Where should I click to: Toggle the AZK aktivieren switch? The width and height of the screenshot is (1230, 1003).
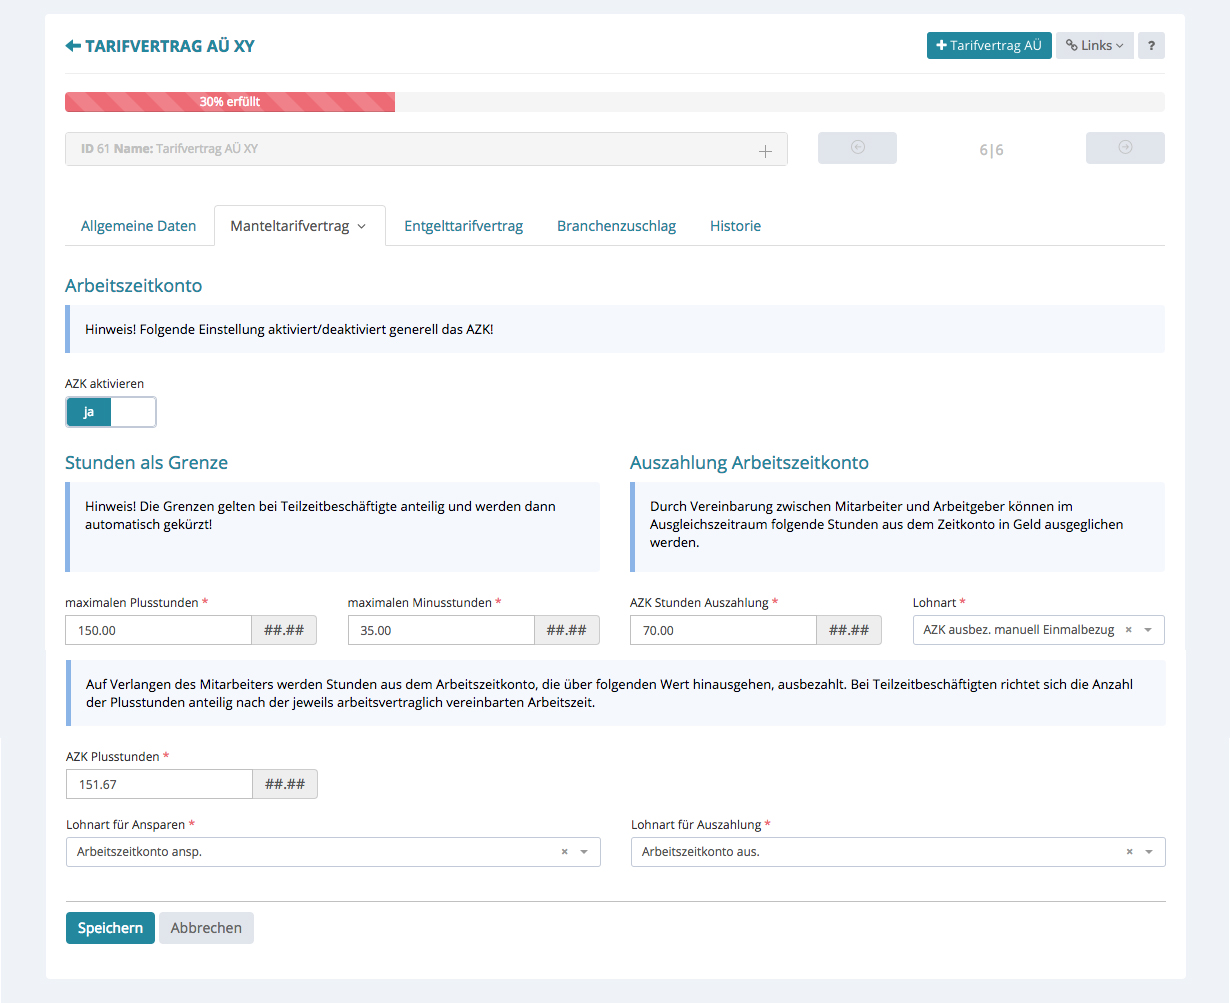(x=111, y=412)
